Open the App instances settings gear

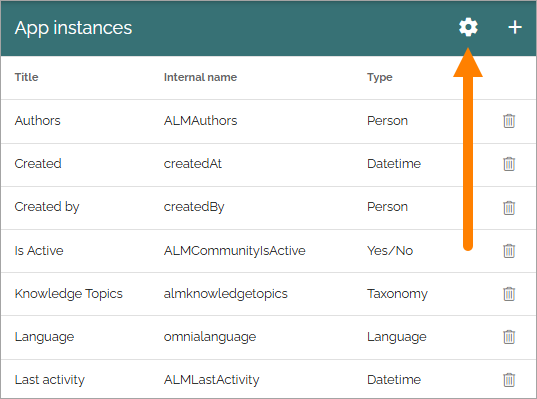(x=468, y=27)
